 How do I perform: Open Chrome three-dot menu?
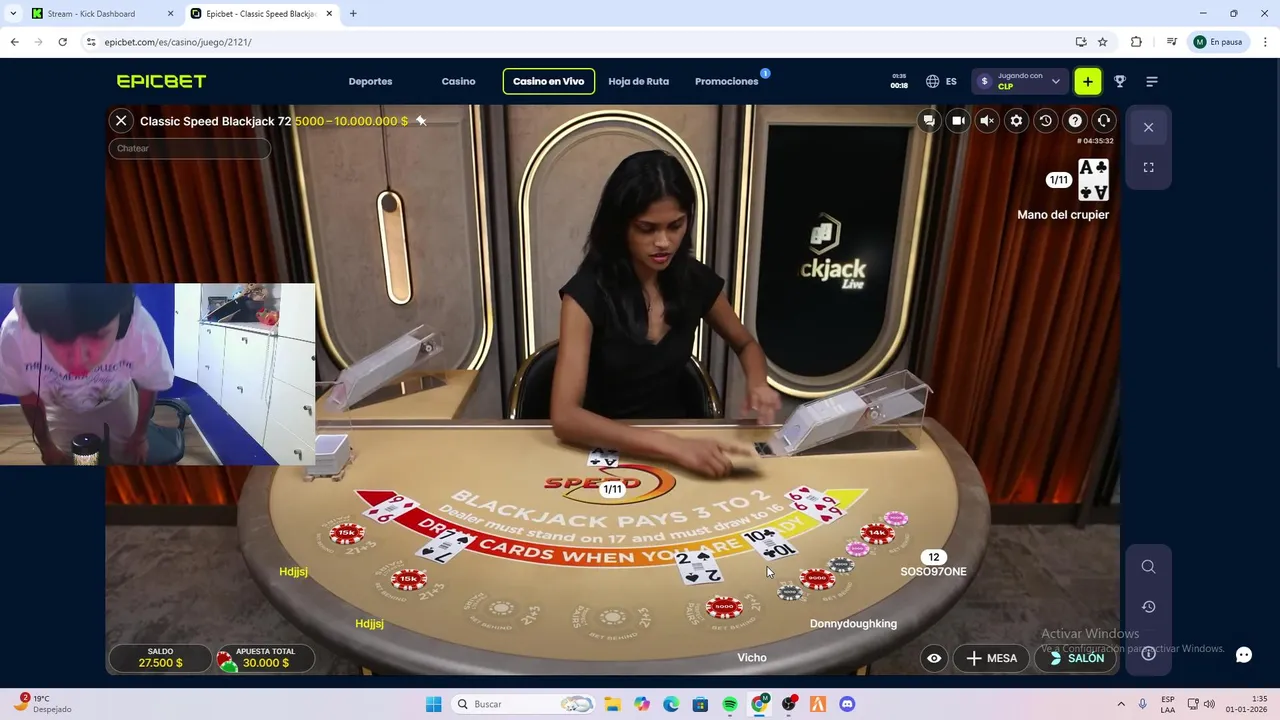1266,42
